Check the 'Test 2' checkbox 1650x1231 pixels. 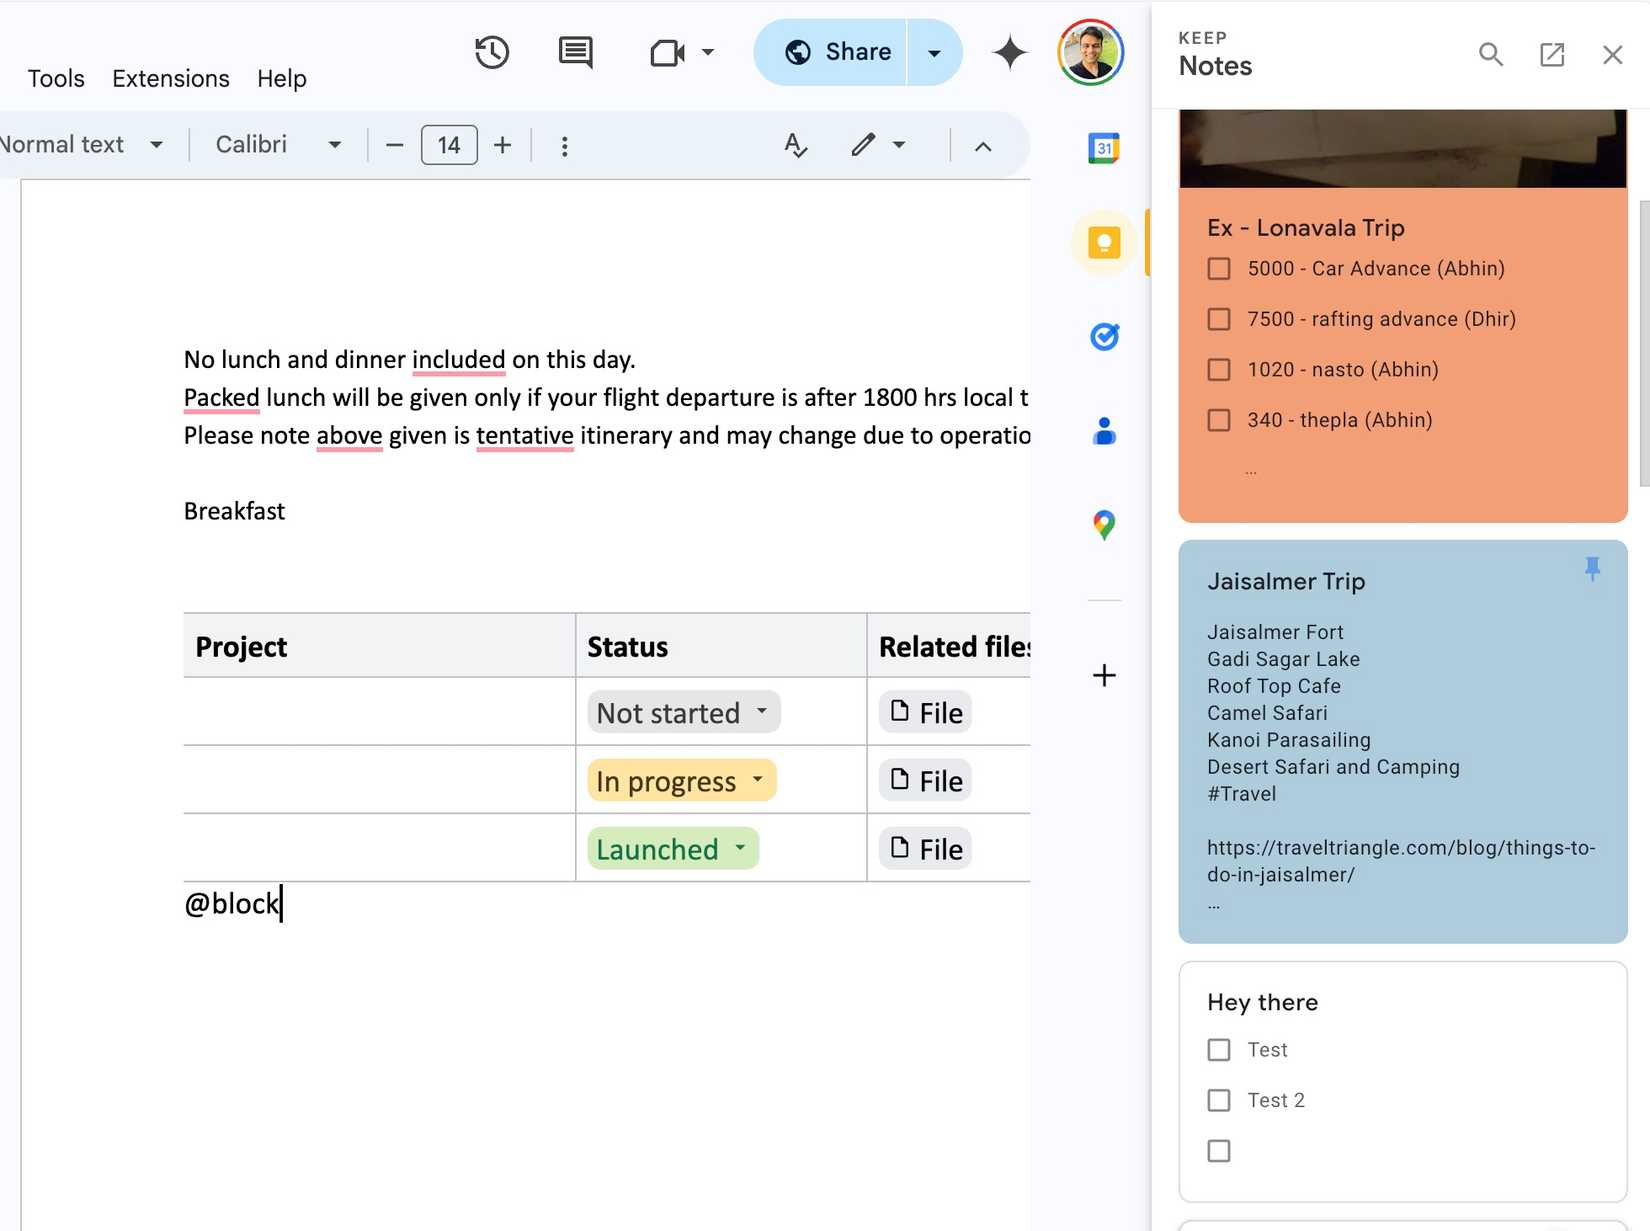[1219, 1101]
